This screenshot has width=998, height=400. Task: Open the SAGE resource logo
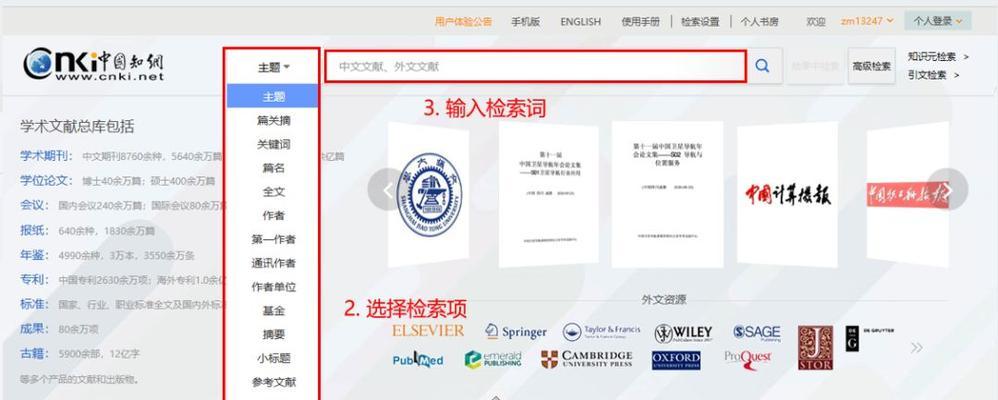point(756,332)
